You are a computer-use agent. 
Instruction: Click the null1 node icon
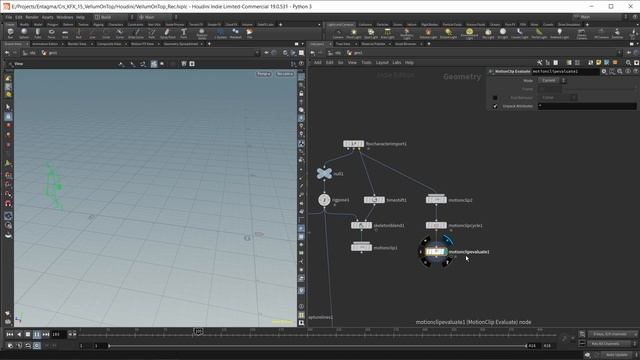click(324, 173)
